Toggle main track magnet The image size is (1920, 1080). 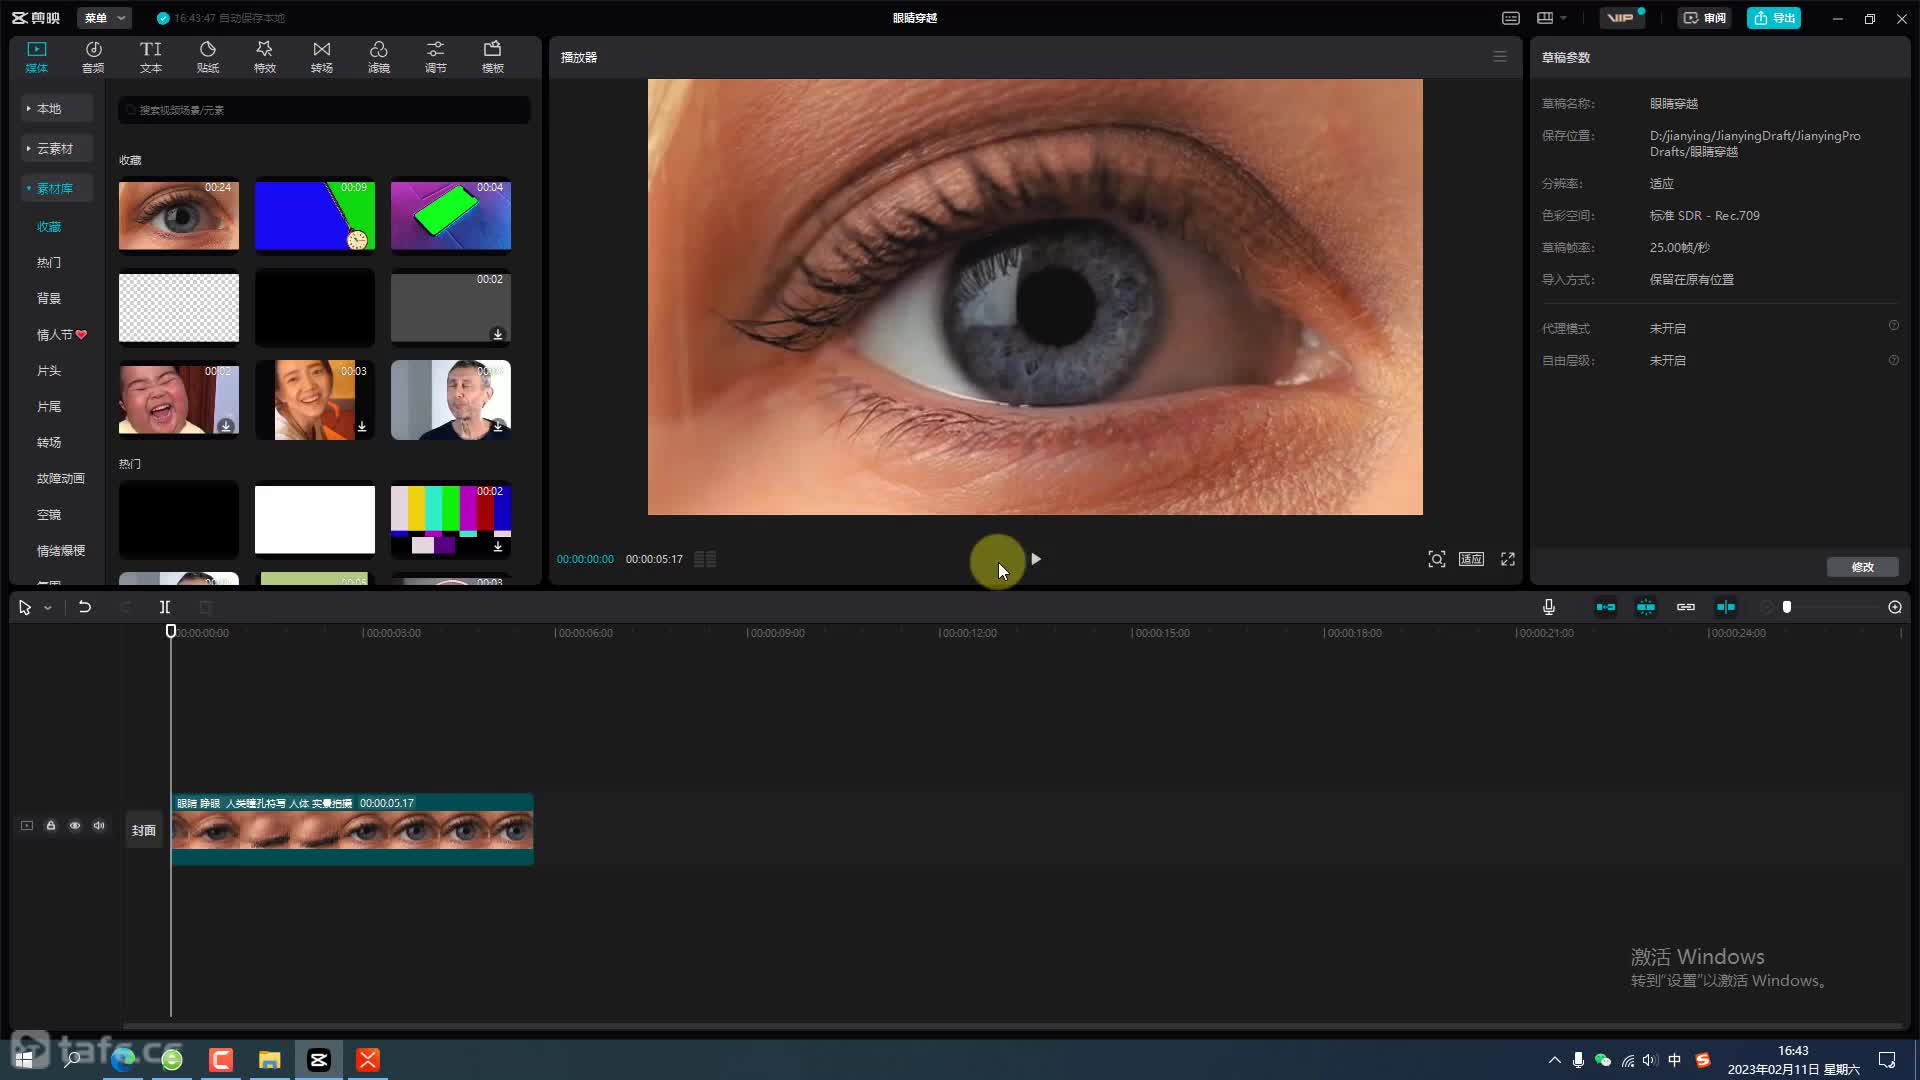click(1606, 607)
